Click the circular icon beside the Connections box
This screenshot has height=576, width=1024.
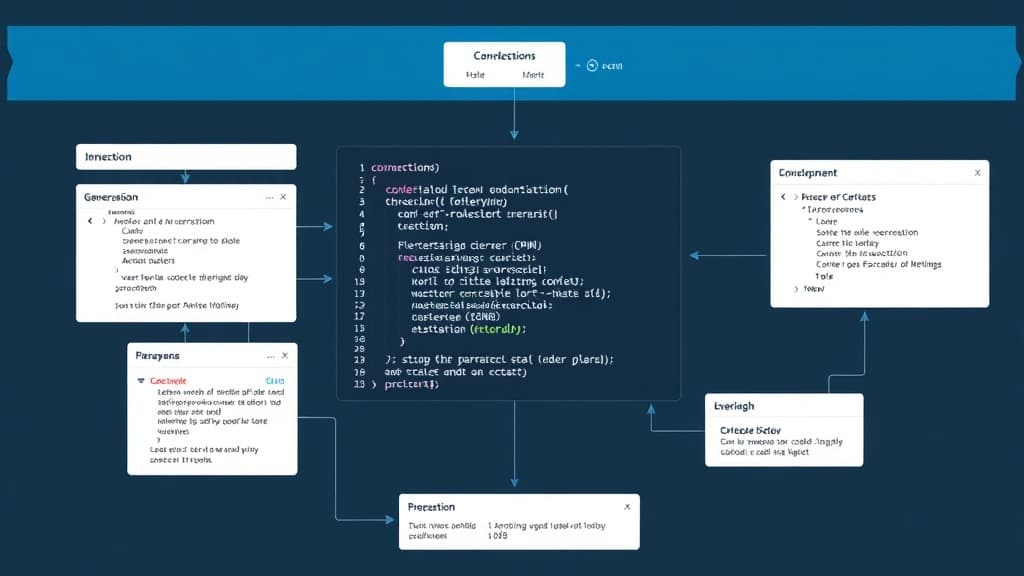[x=591, y=65]
